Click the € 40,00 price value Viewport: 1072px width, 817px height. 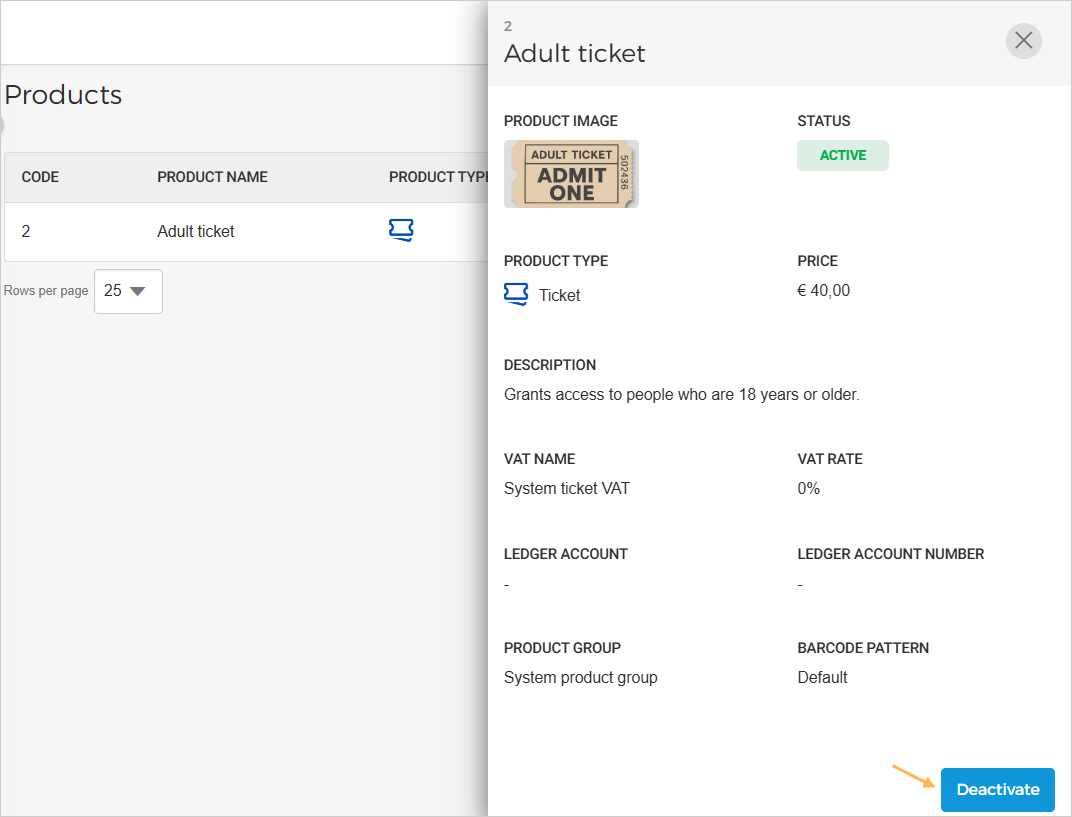click(824, 291)
